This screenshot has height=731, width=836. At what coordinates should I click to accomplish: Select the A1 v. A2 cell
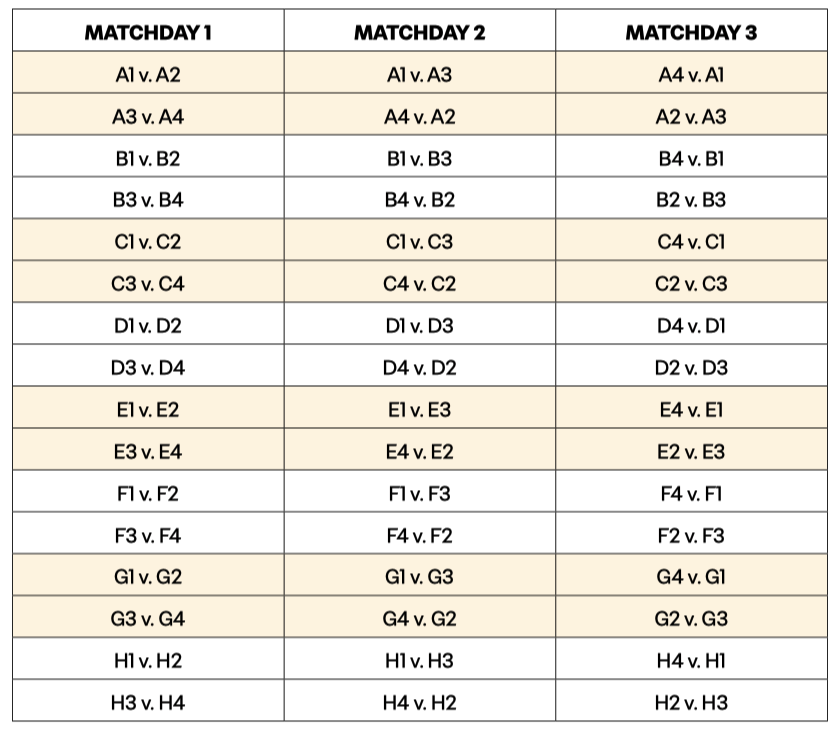click(148, 74)
